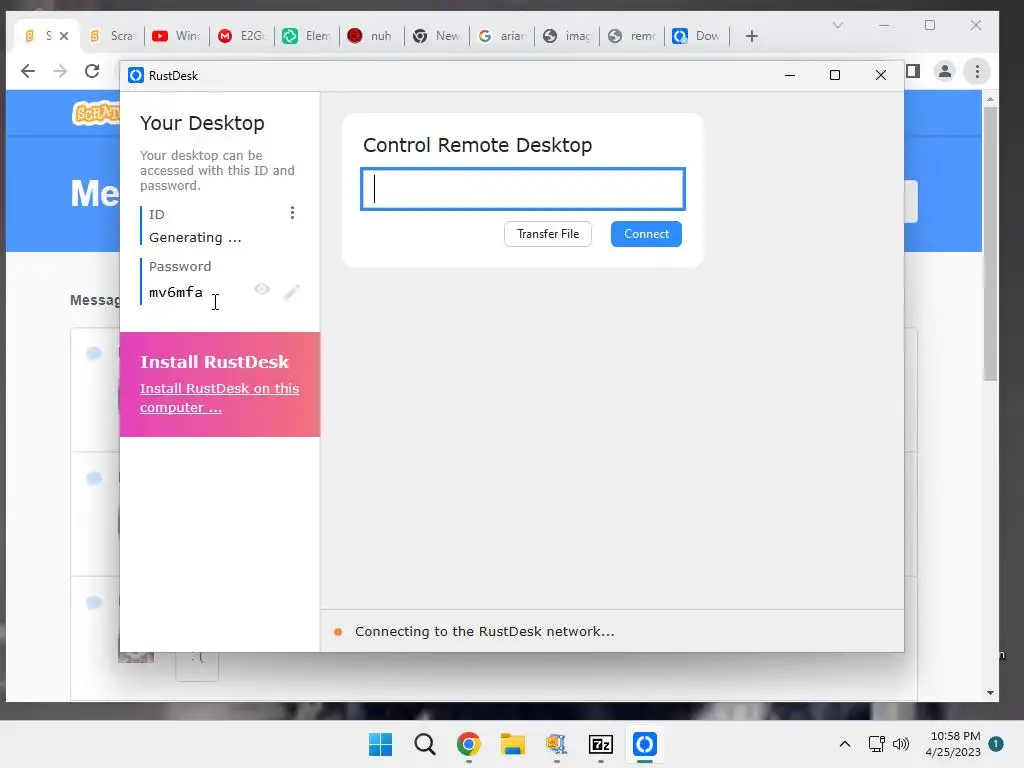Viewport: 1024px width, 768px height.
Task: Switch to the Dow tab
Action: click(696, 36)
